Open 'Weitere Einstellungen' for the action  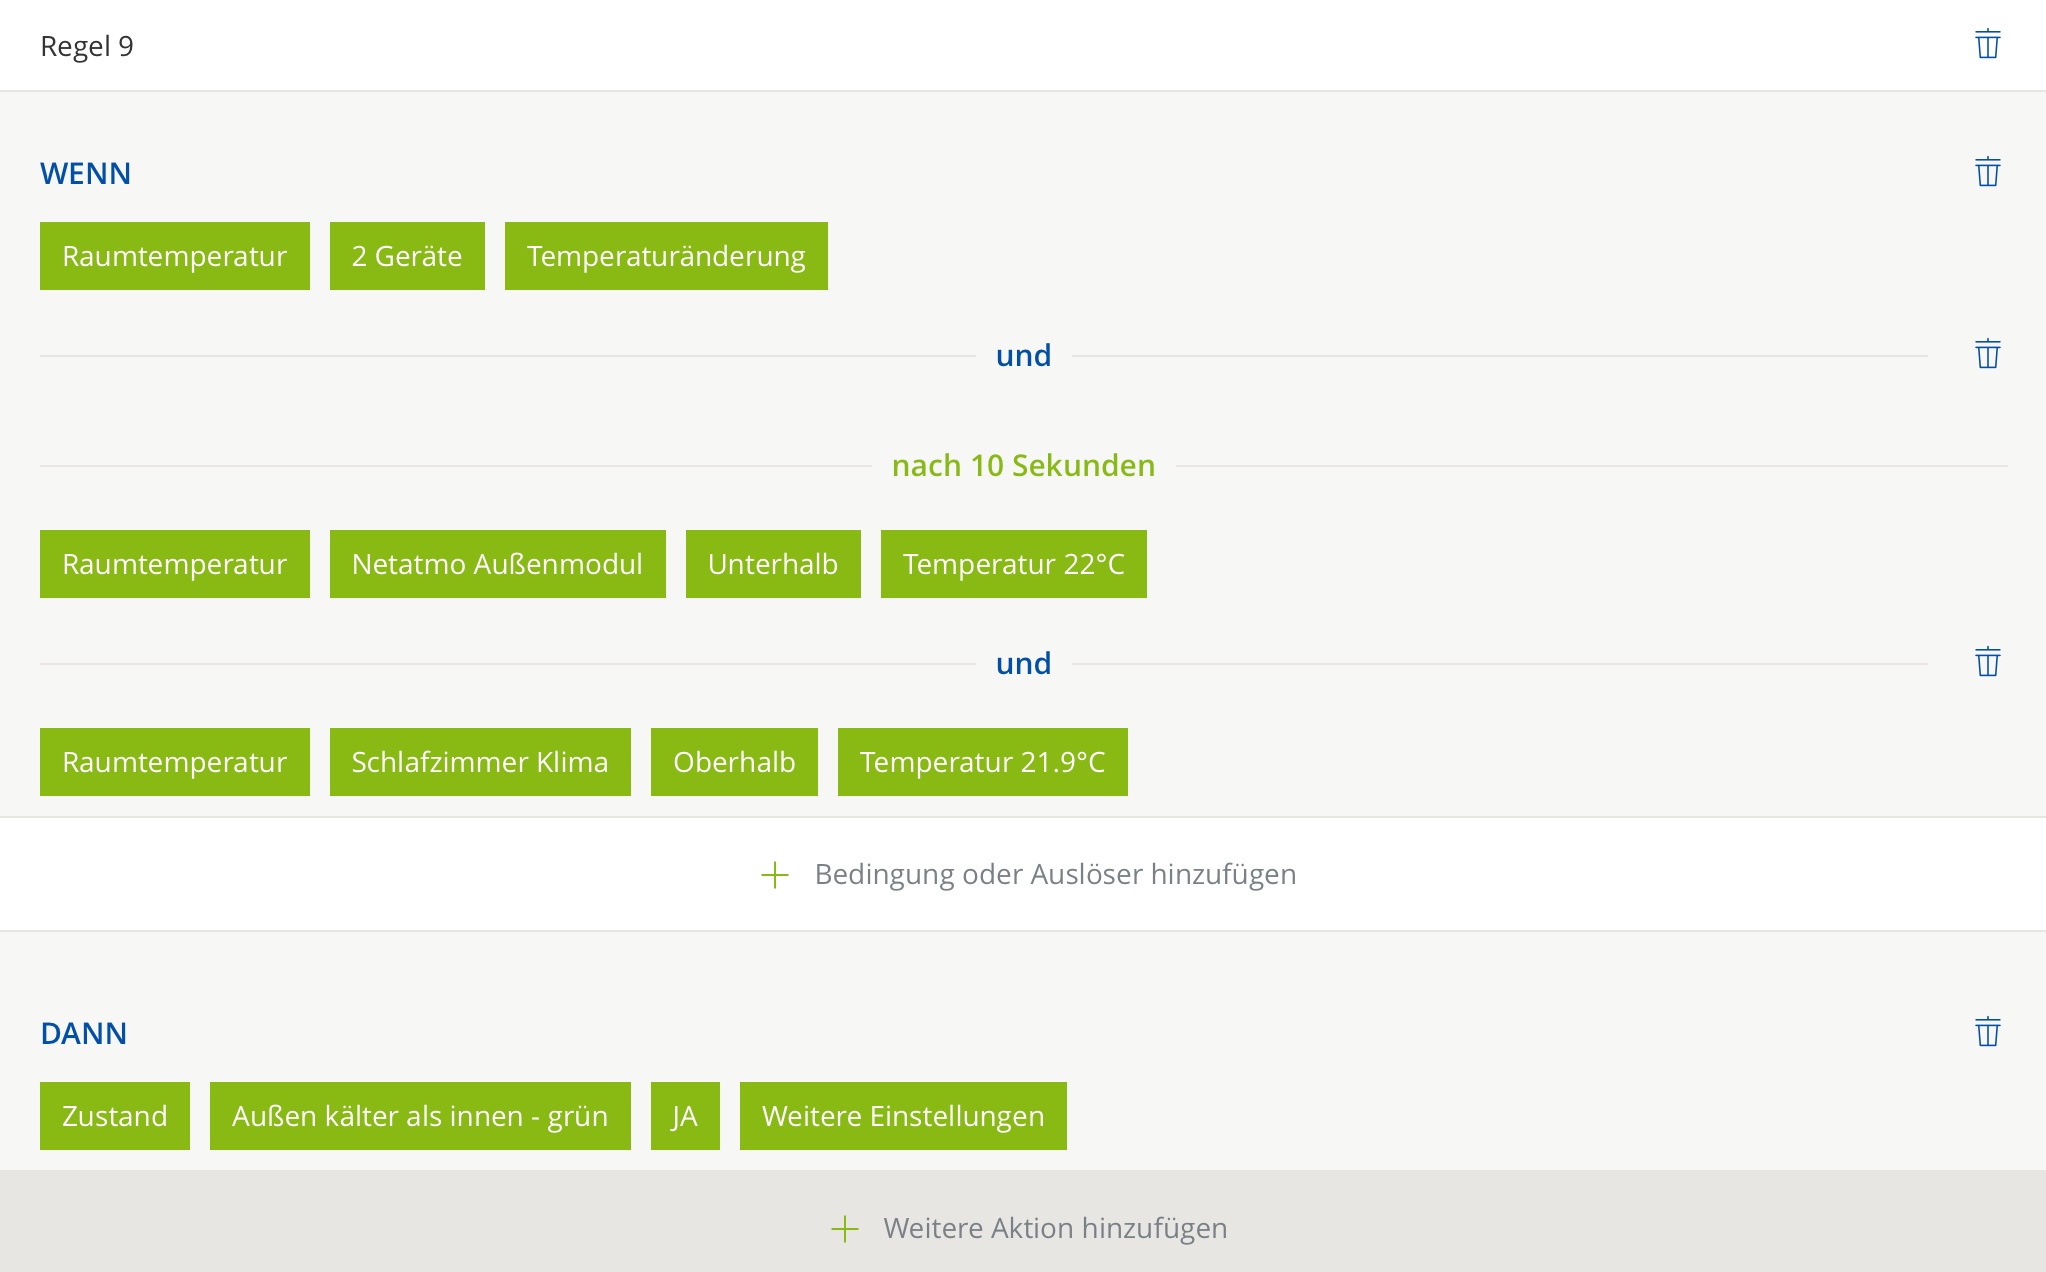(903, 1116)
